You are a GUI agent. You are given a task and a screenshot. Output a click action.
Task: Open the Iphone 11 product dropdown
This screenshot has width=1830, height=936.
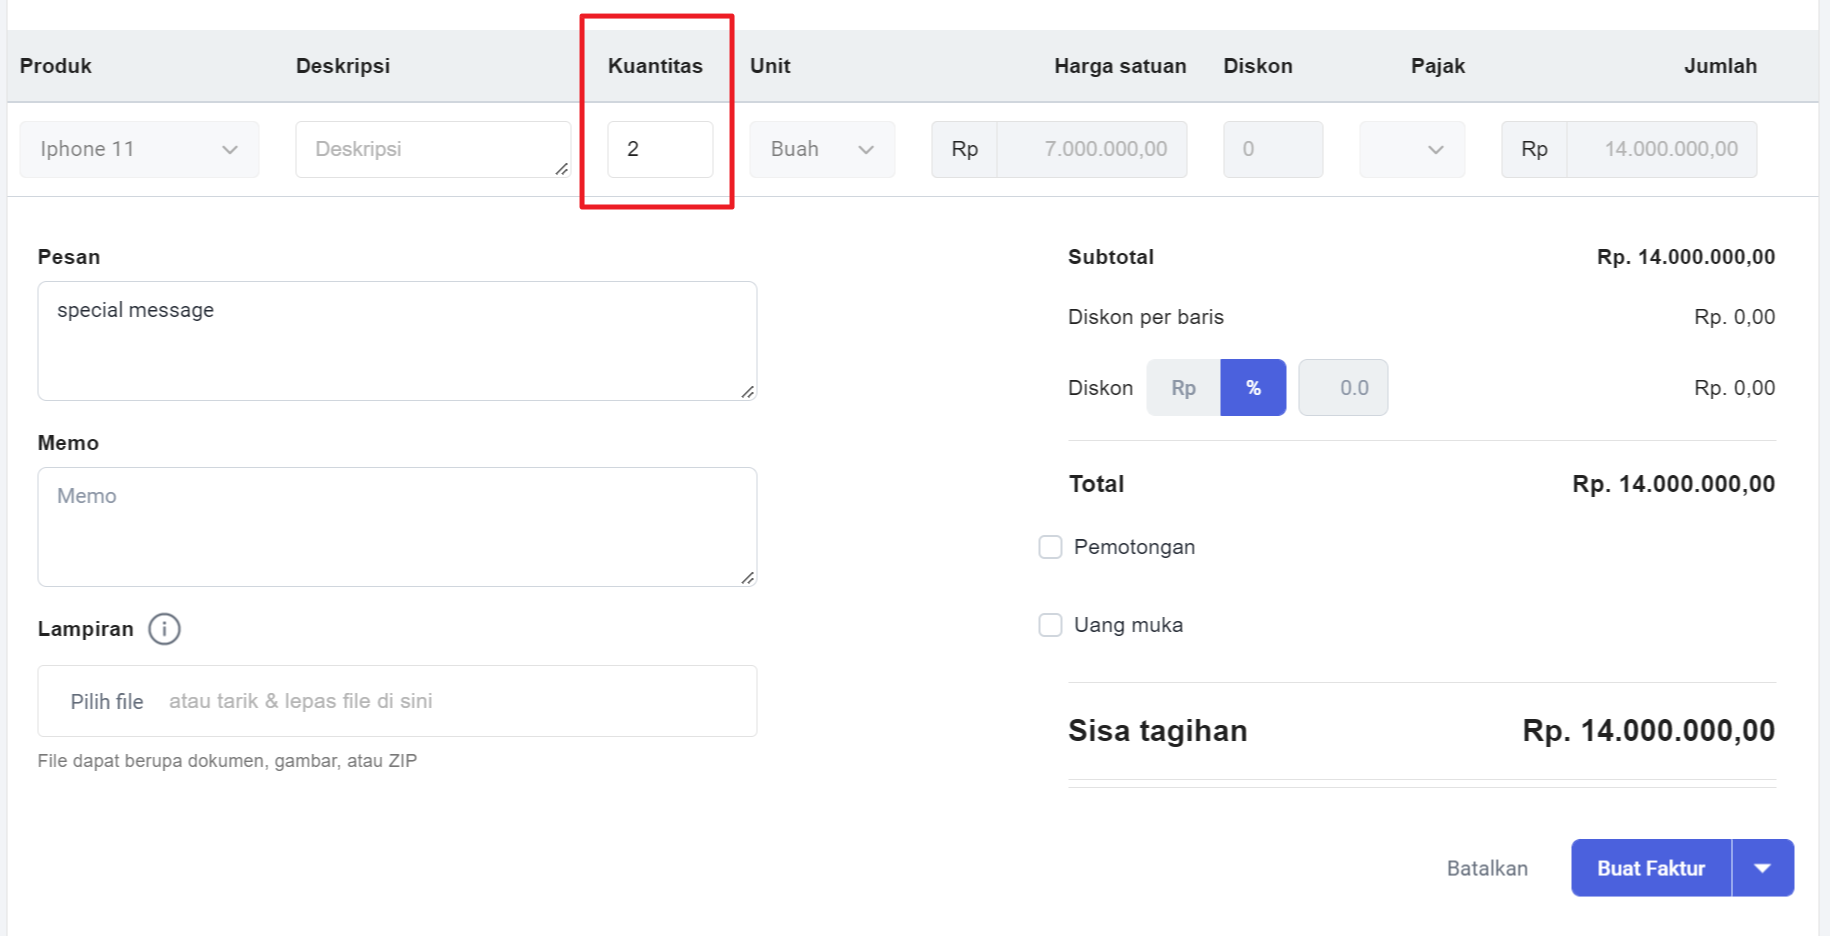(139, 149)
